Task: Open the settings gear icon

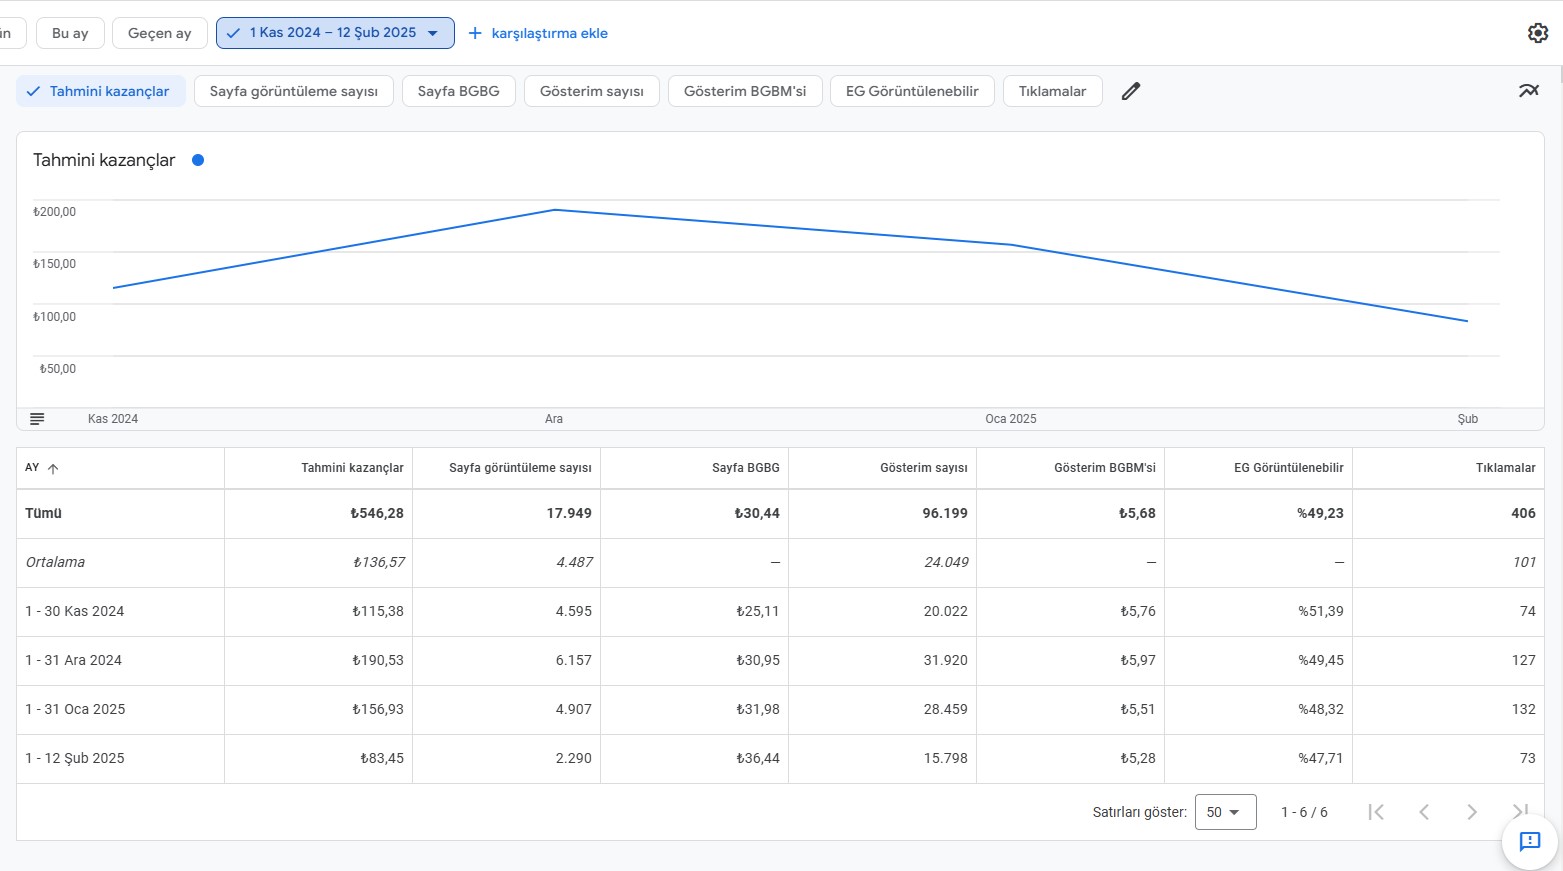Action: 1538,33
